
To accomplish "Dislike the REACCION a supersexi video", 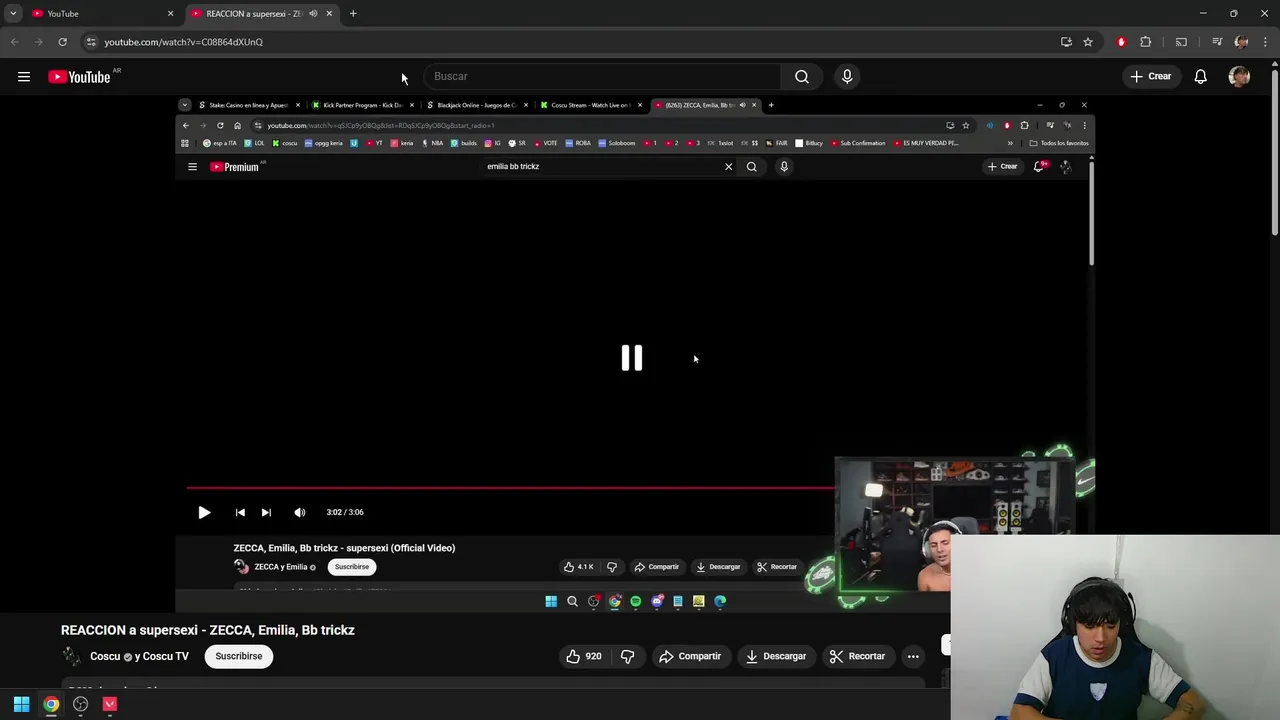I will [628, 656].
